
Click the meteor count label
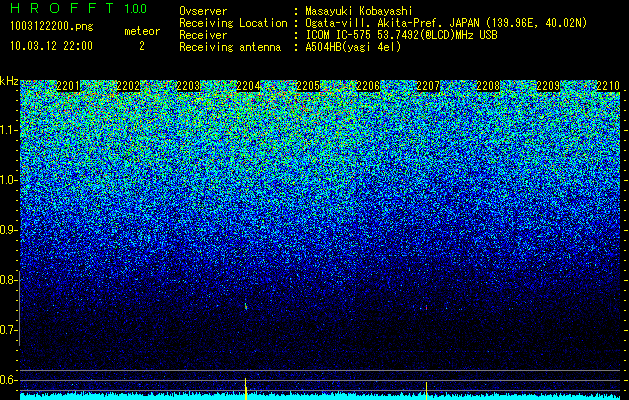click(142, 31)
